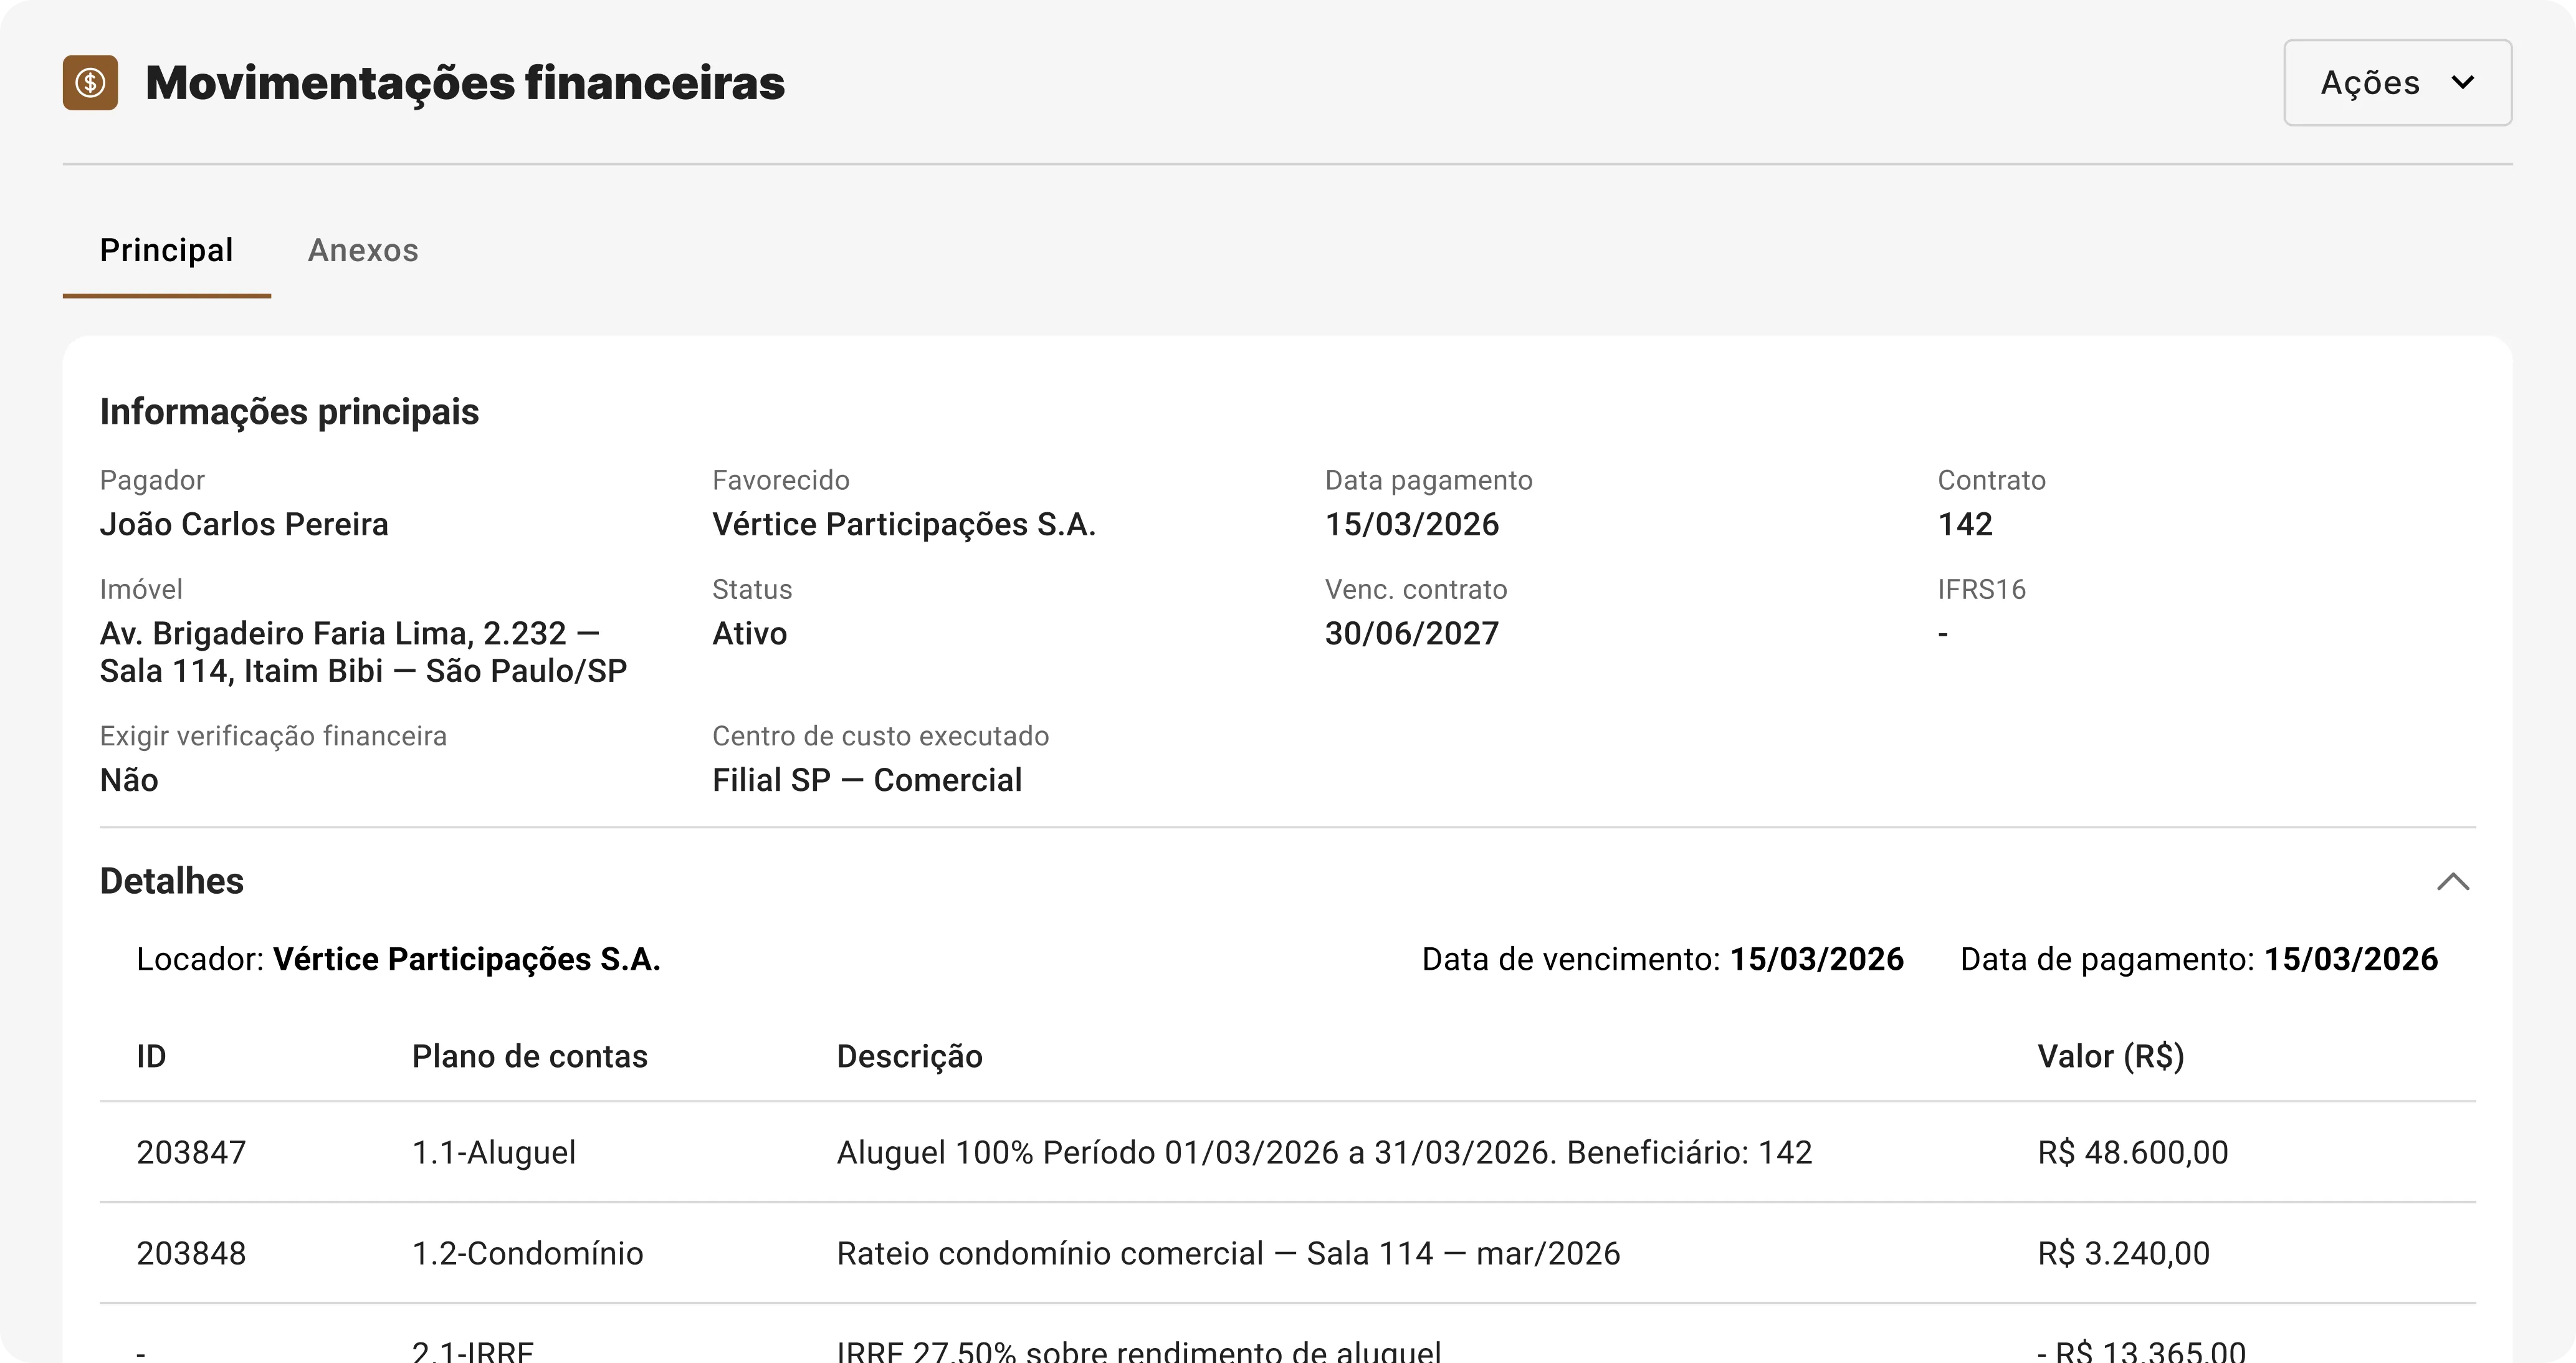Click the IFRS16 label

[x=1981, y=589]
